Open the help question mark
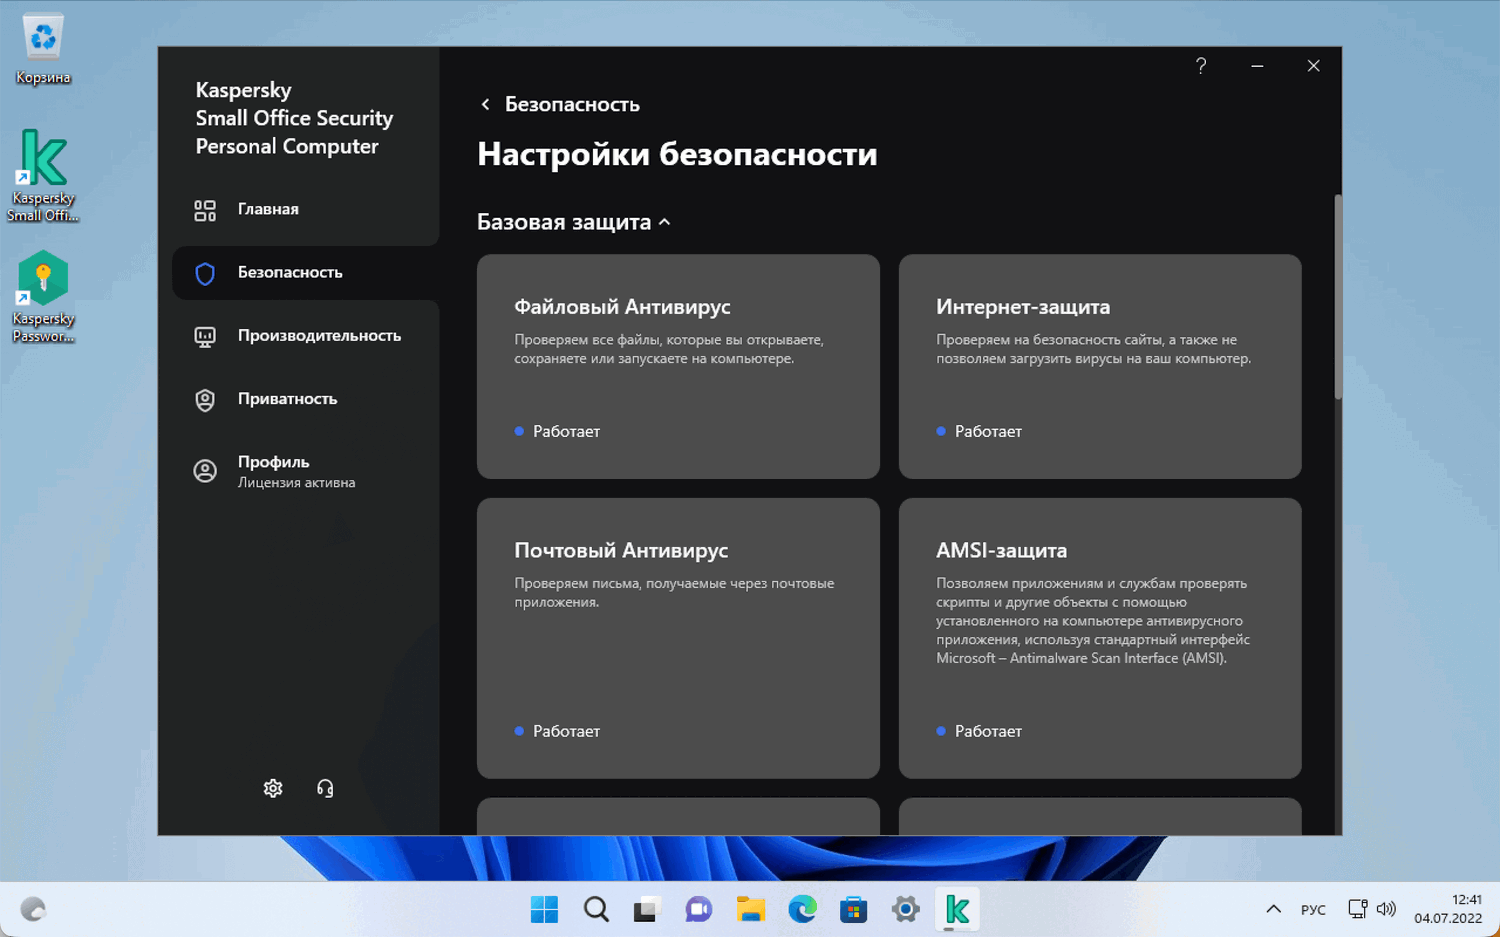The image size is (1500, 937). click(x=1201, y=66)
